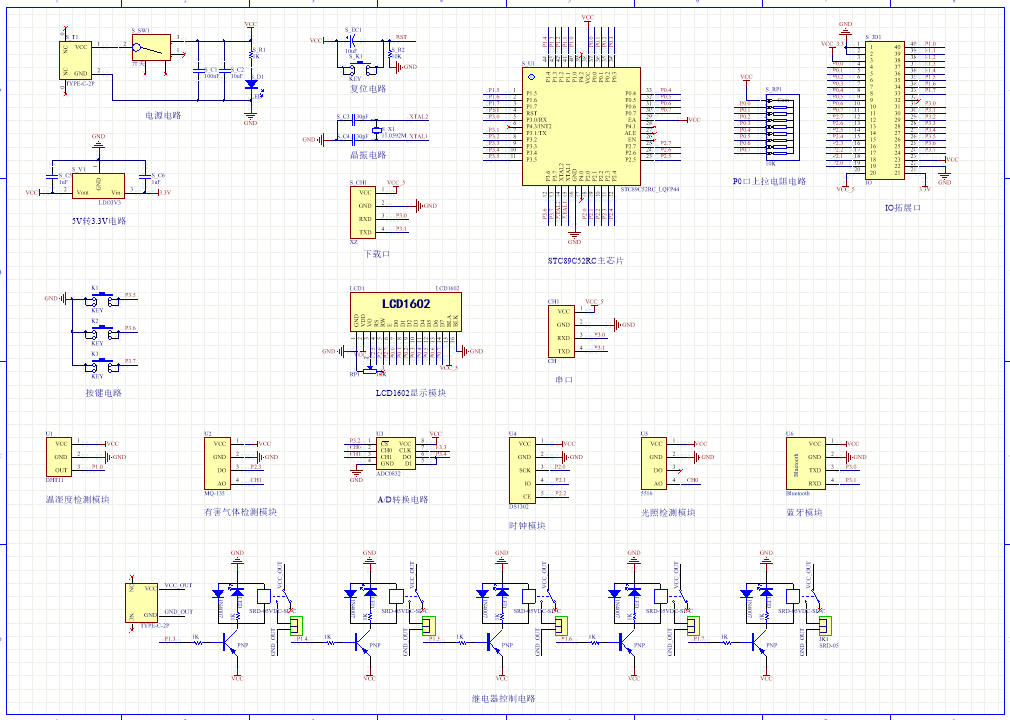Viewport: 1010px width, 720px height.
Task: Click the S_JD1 IO expansion header
Action: [884, 110]
